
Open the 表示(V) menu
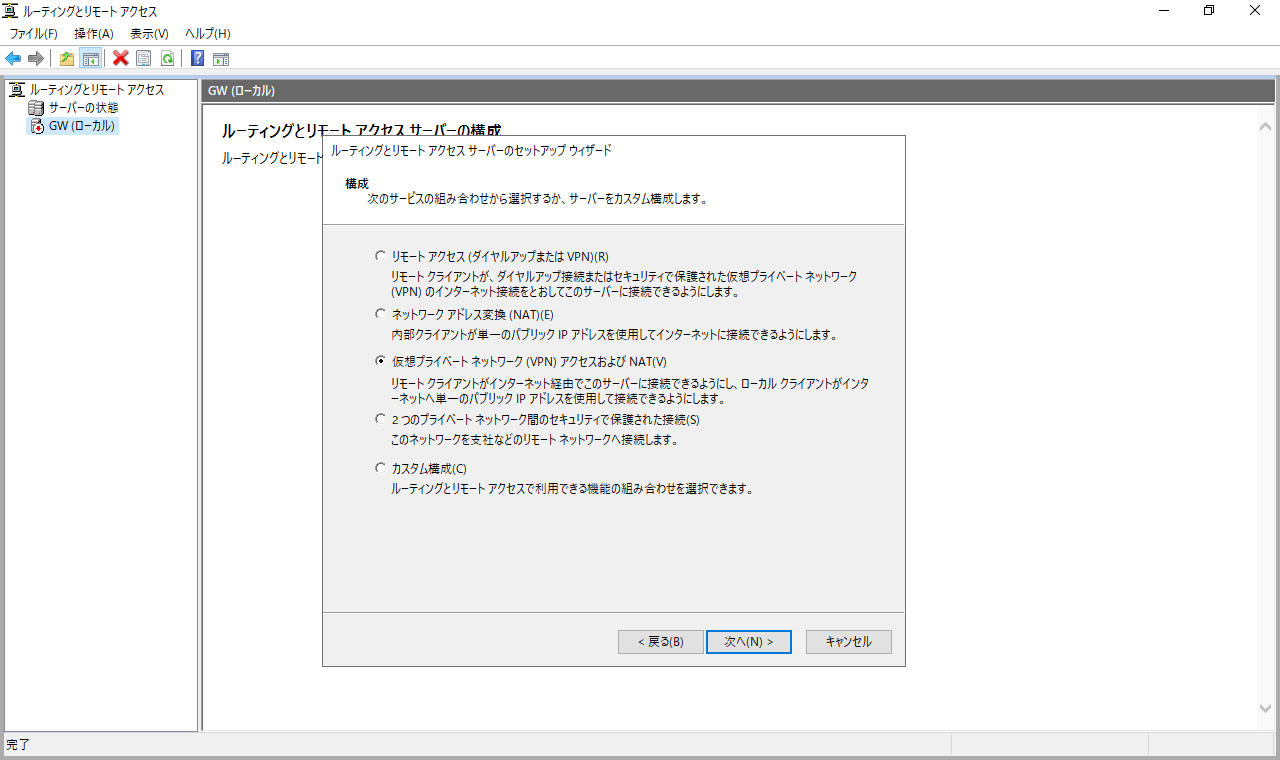click(x=149, y=34)
